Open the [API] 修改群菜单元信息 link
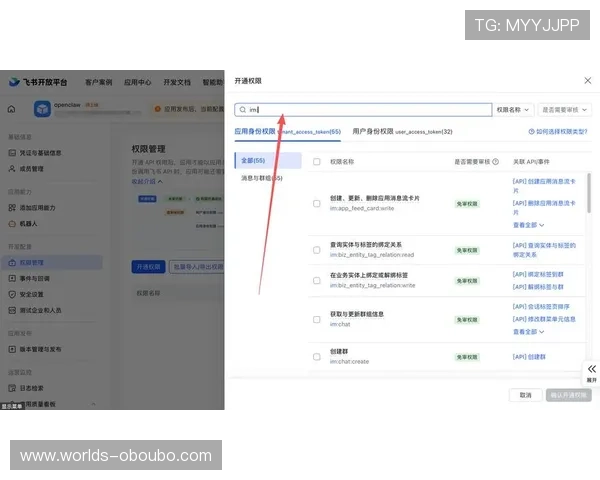 pos(544,319)
